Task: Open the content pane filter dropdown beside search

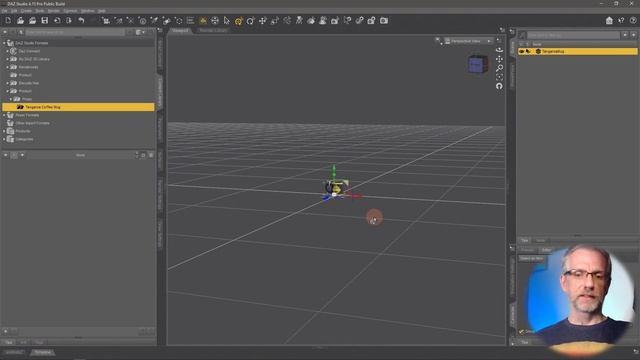Action: 141,32
